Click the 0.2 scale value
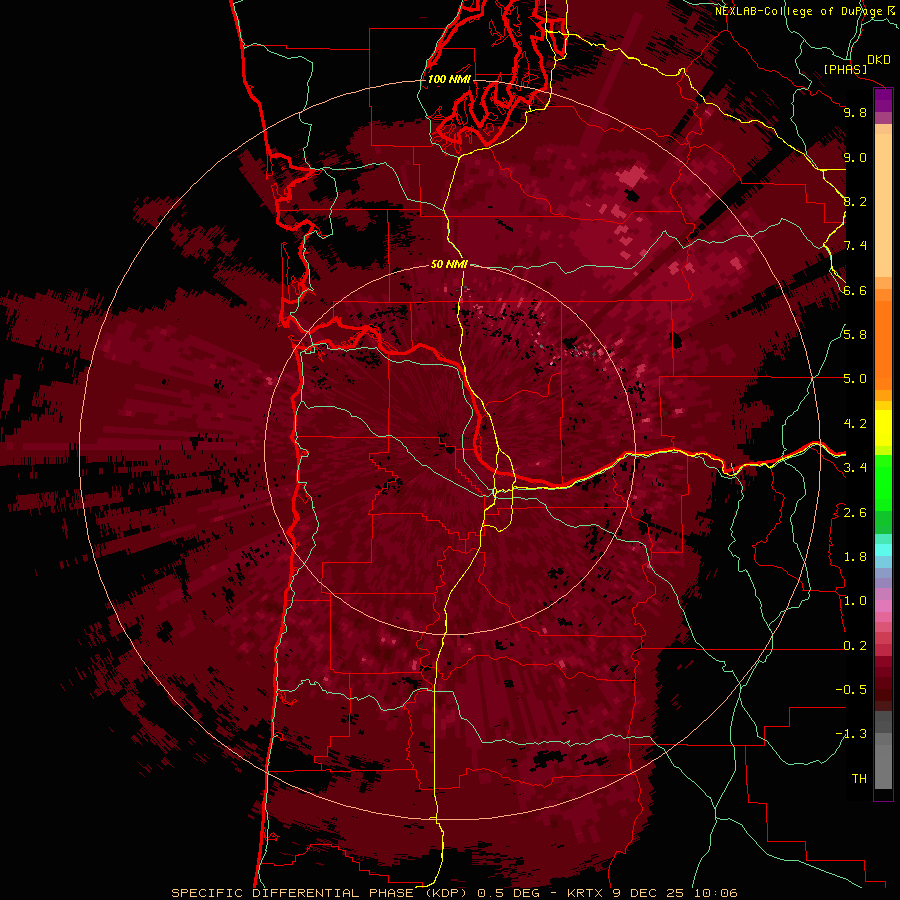The width and height of the screenshot is (900, 900). point(855,646)
